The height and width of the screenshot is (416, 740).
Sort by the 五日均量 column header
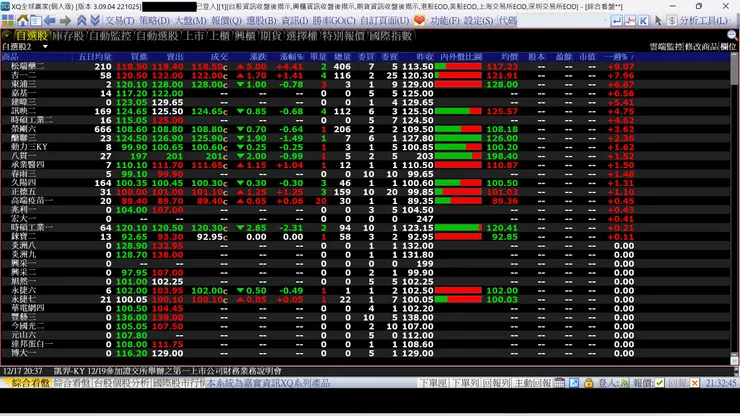click(95, 57)
